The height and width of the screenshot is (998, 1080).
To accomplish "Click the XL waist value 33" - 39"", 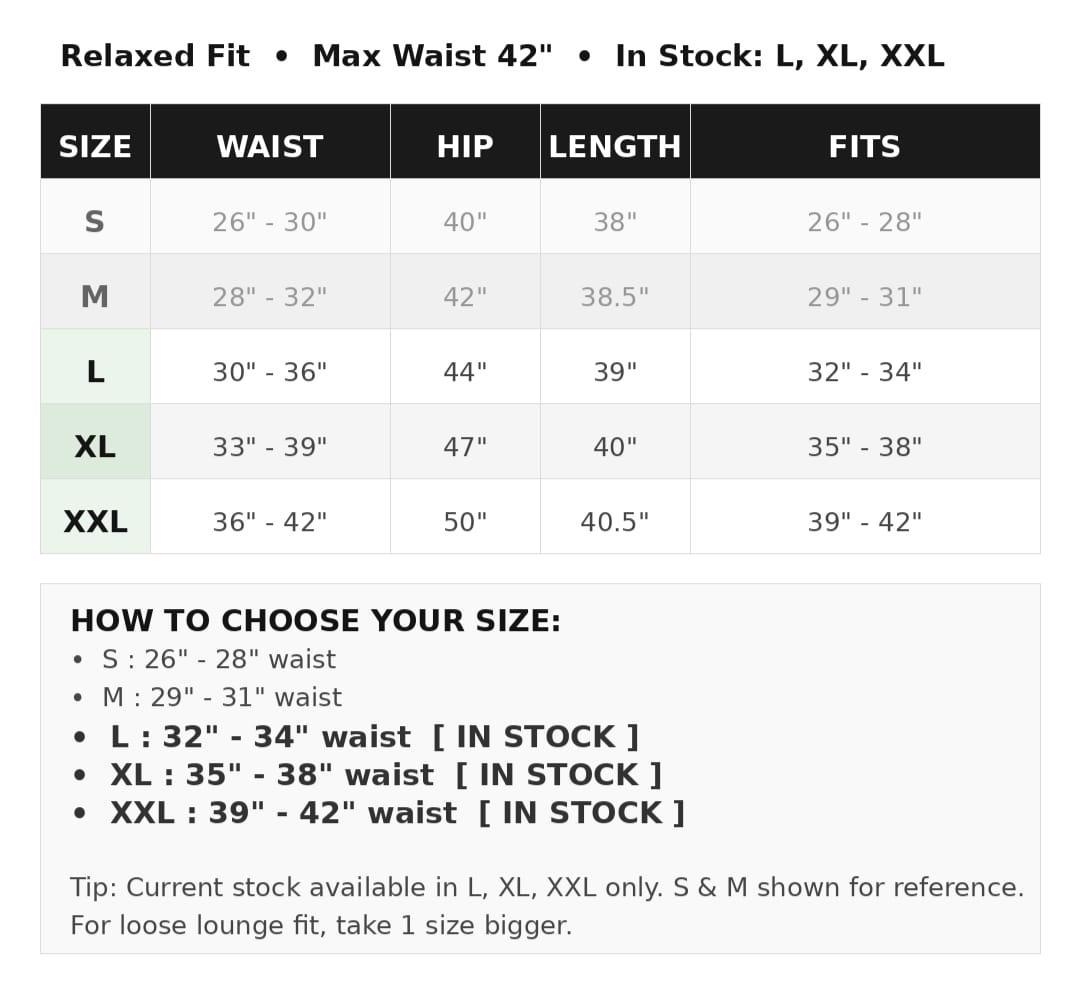I will (x=270, y=447).
